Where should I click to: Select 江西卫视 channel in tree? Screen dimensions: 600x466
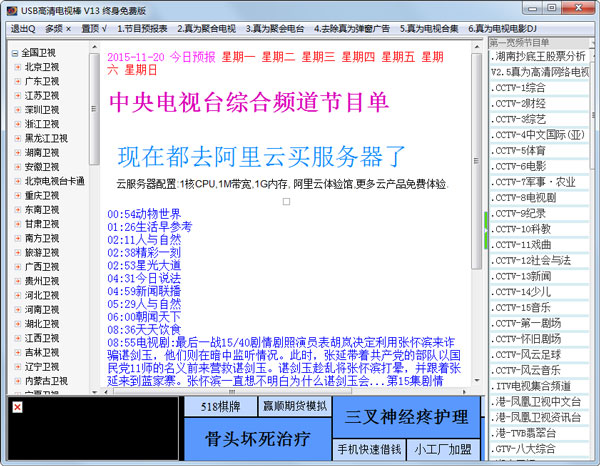click(x=42, y=338)
